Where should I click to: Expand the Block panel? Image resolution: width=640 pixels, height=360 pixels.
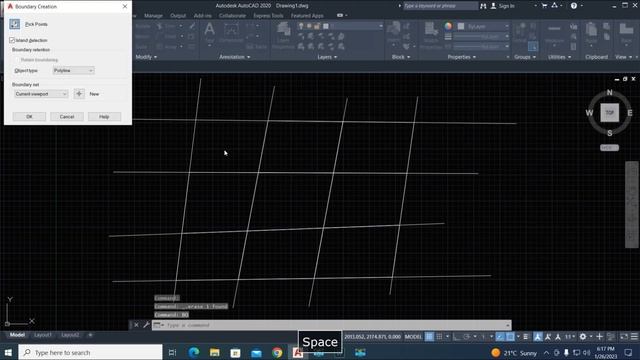pos(401,57)
